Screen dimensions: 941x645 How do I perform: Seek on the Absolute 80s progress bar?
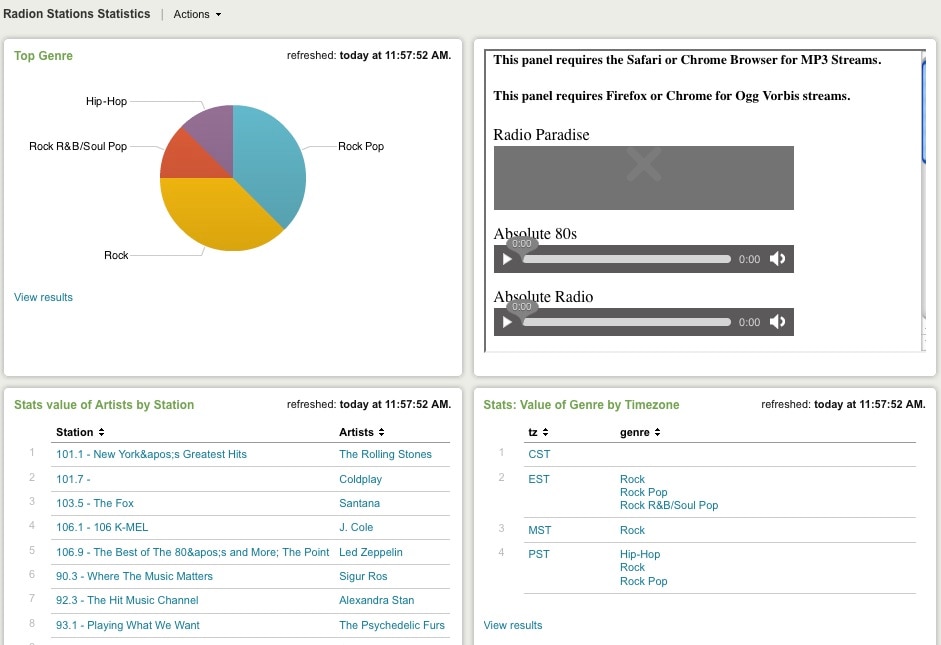point(627,259)
